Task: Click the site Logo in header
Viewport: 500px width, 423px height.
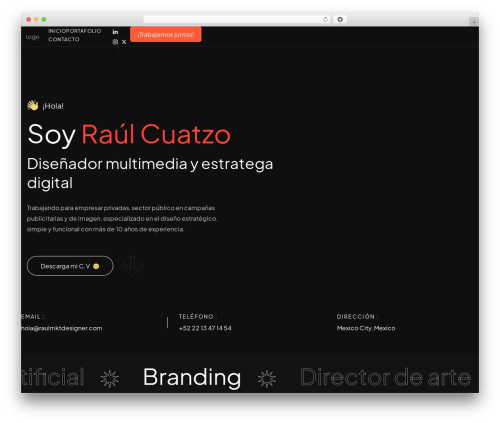Action: coord(32,37)
